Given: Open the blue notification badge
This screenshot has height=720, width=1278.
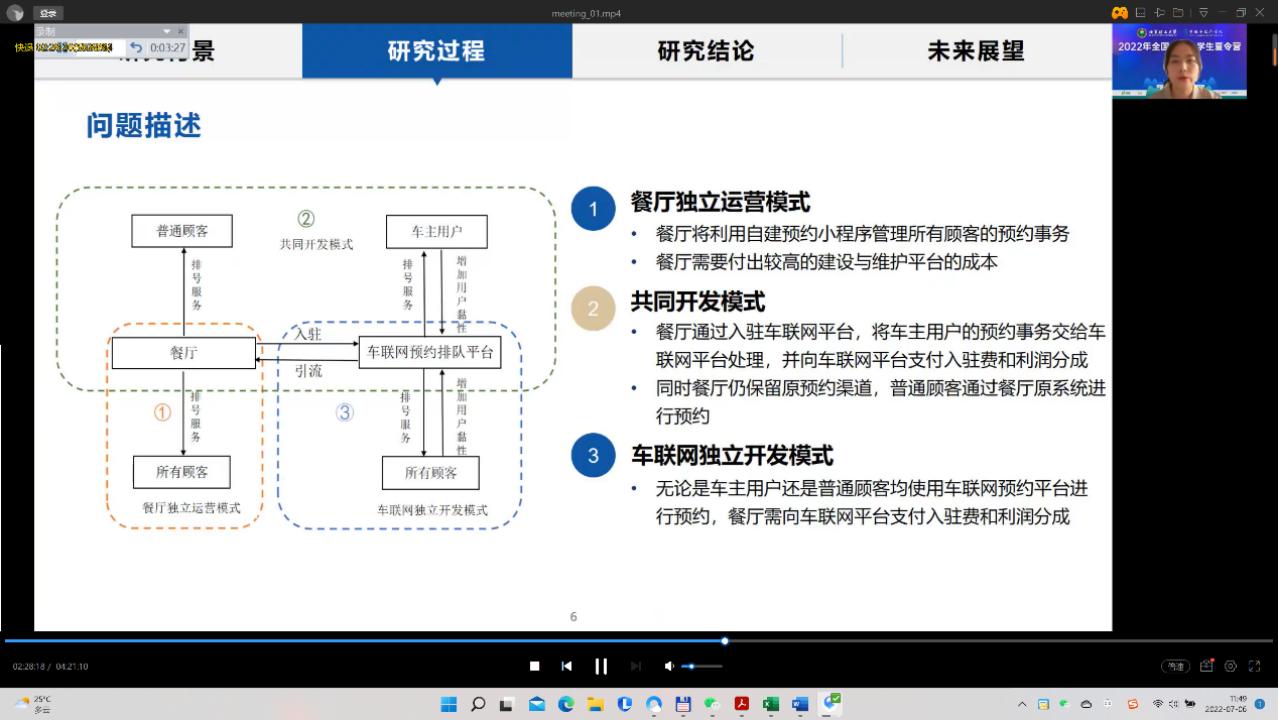Looking at the screenshot, I should [x=1262, y=704].
